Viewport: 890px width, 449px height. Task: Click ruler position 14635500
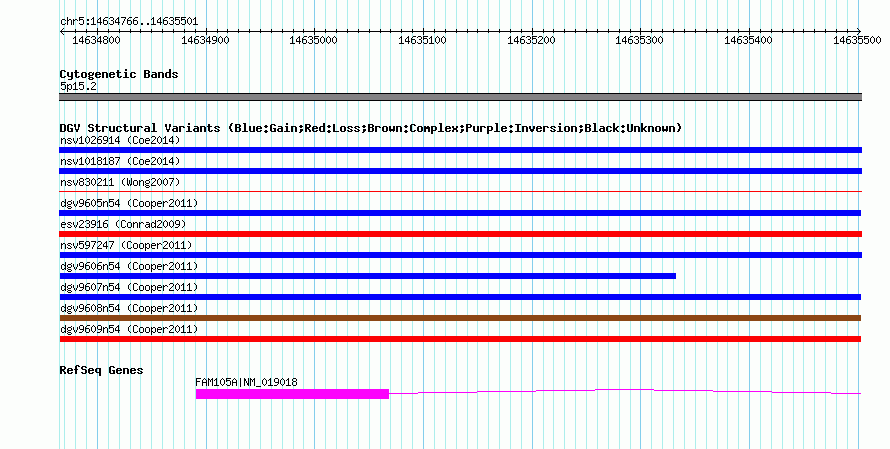click(857, 40)
